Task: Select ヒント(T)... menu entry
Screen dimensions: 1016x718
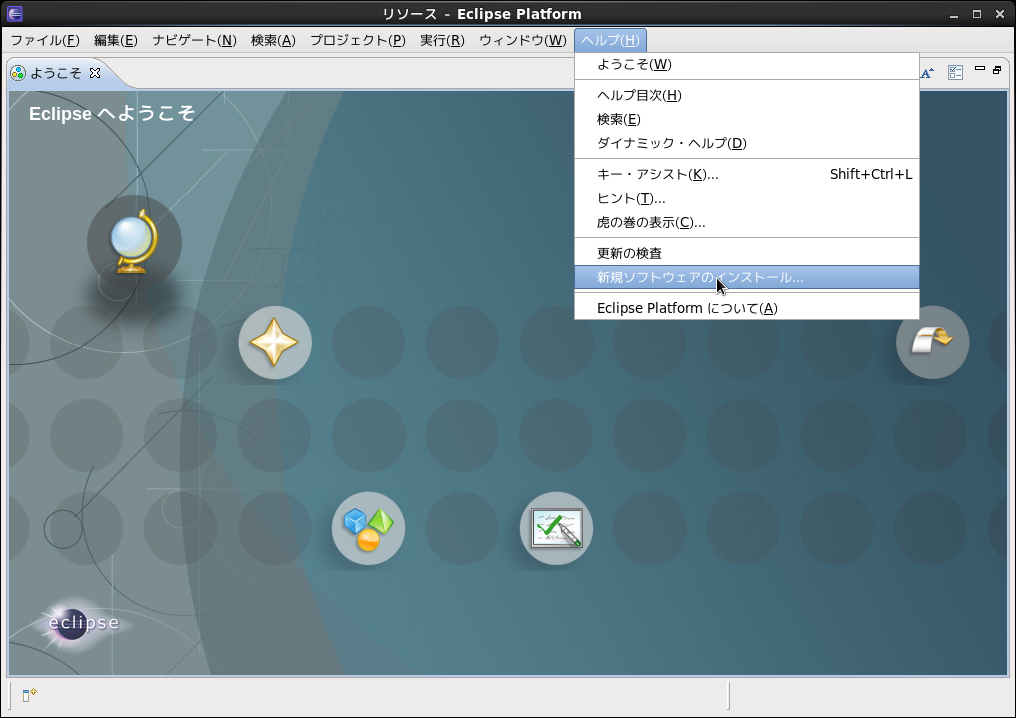Action: (746, 198)
